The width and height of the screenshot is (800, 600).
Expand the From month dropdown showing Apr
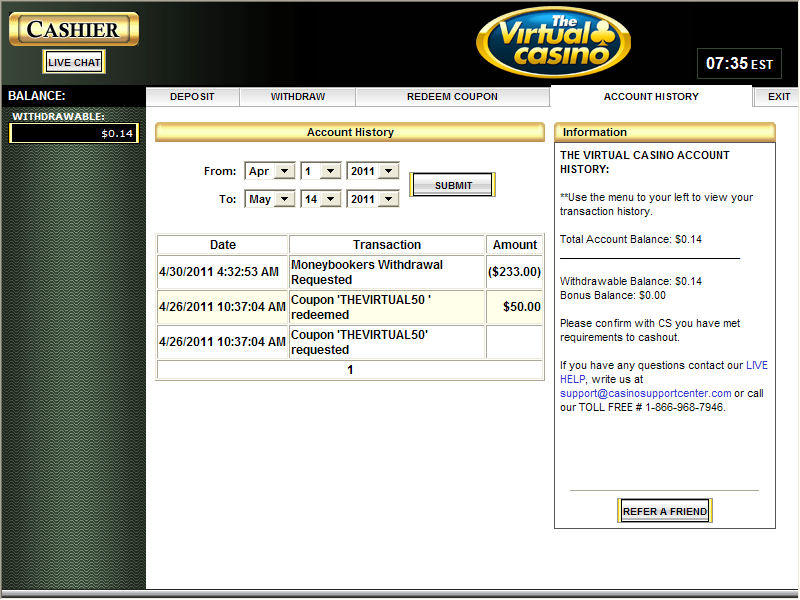coord(270,171)
